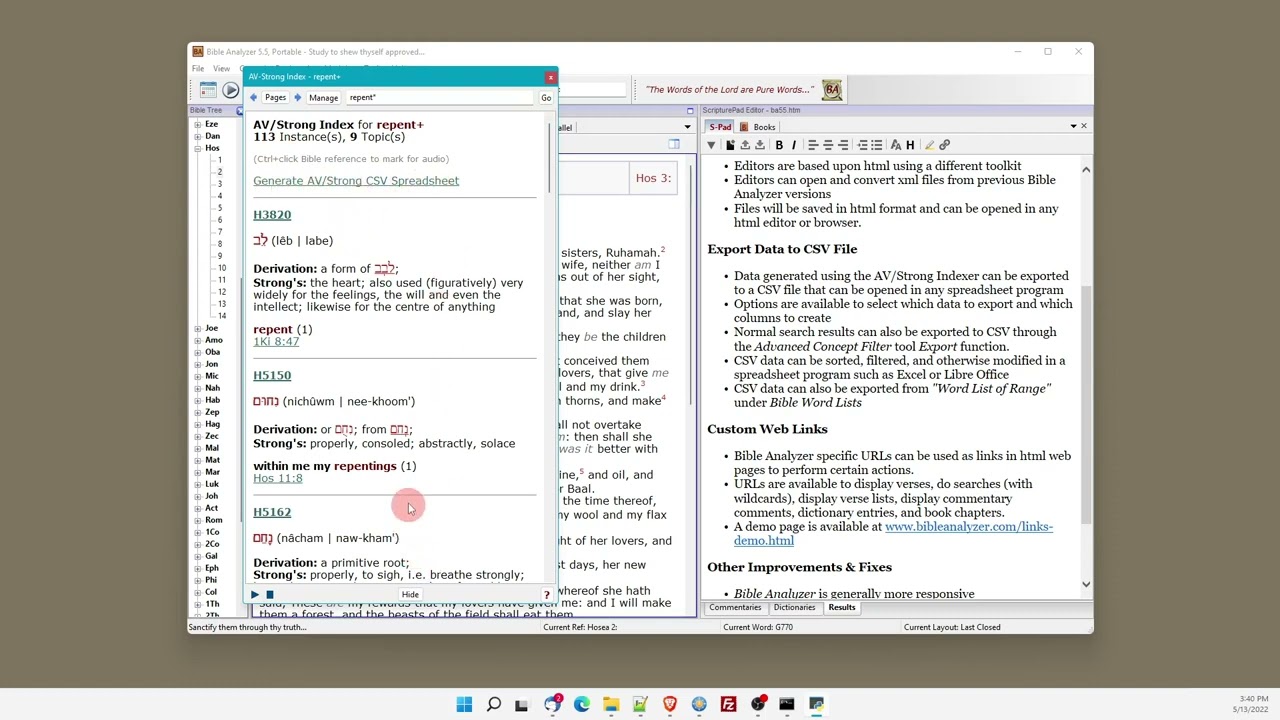This screenshot has width=1280, height=720.
Task: Expand the Dan book in Bible Tree
Action: tap(198, 136)
